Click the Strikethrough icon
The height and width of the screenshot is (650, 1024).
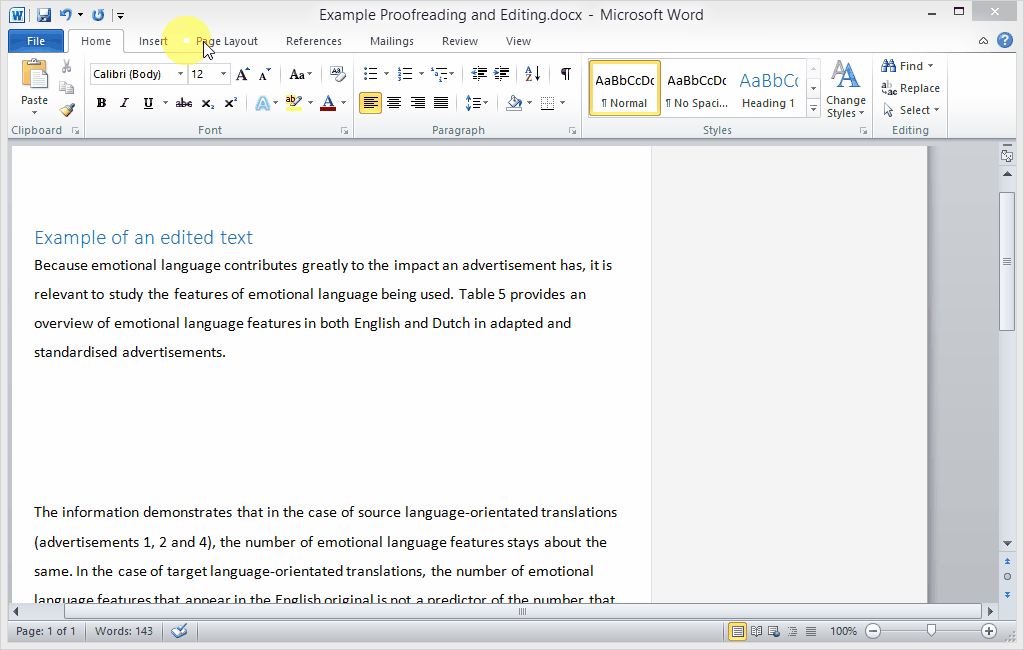(x=184, y=103)
